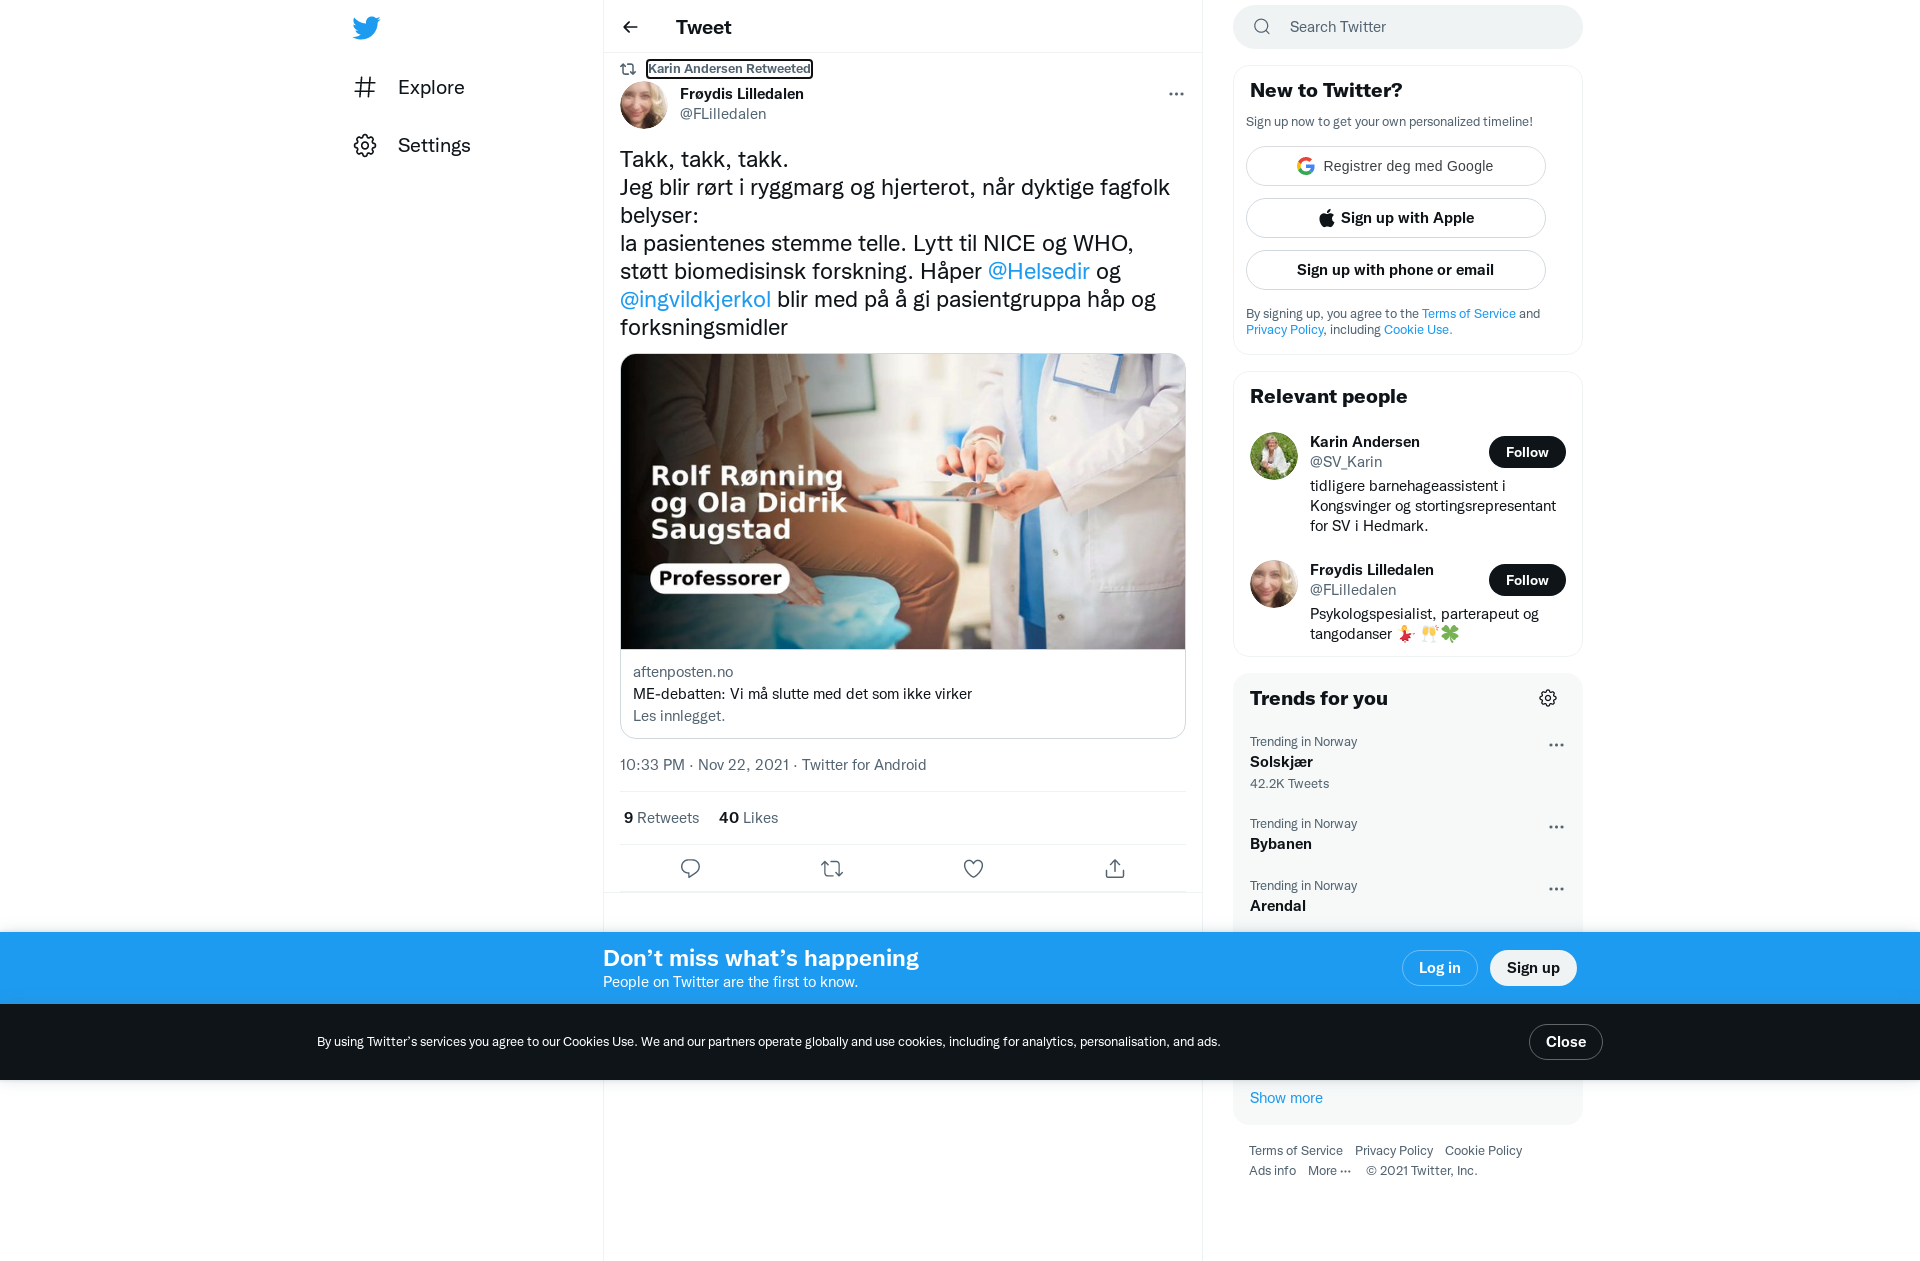Close the cookie notice banner
The image size is (1920, 1261).
pyautogui.click(x=1566, y=1042)
